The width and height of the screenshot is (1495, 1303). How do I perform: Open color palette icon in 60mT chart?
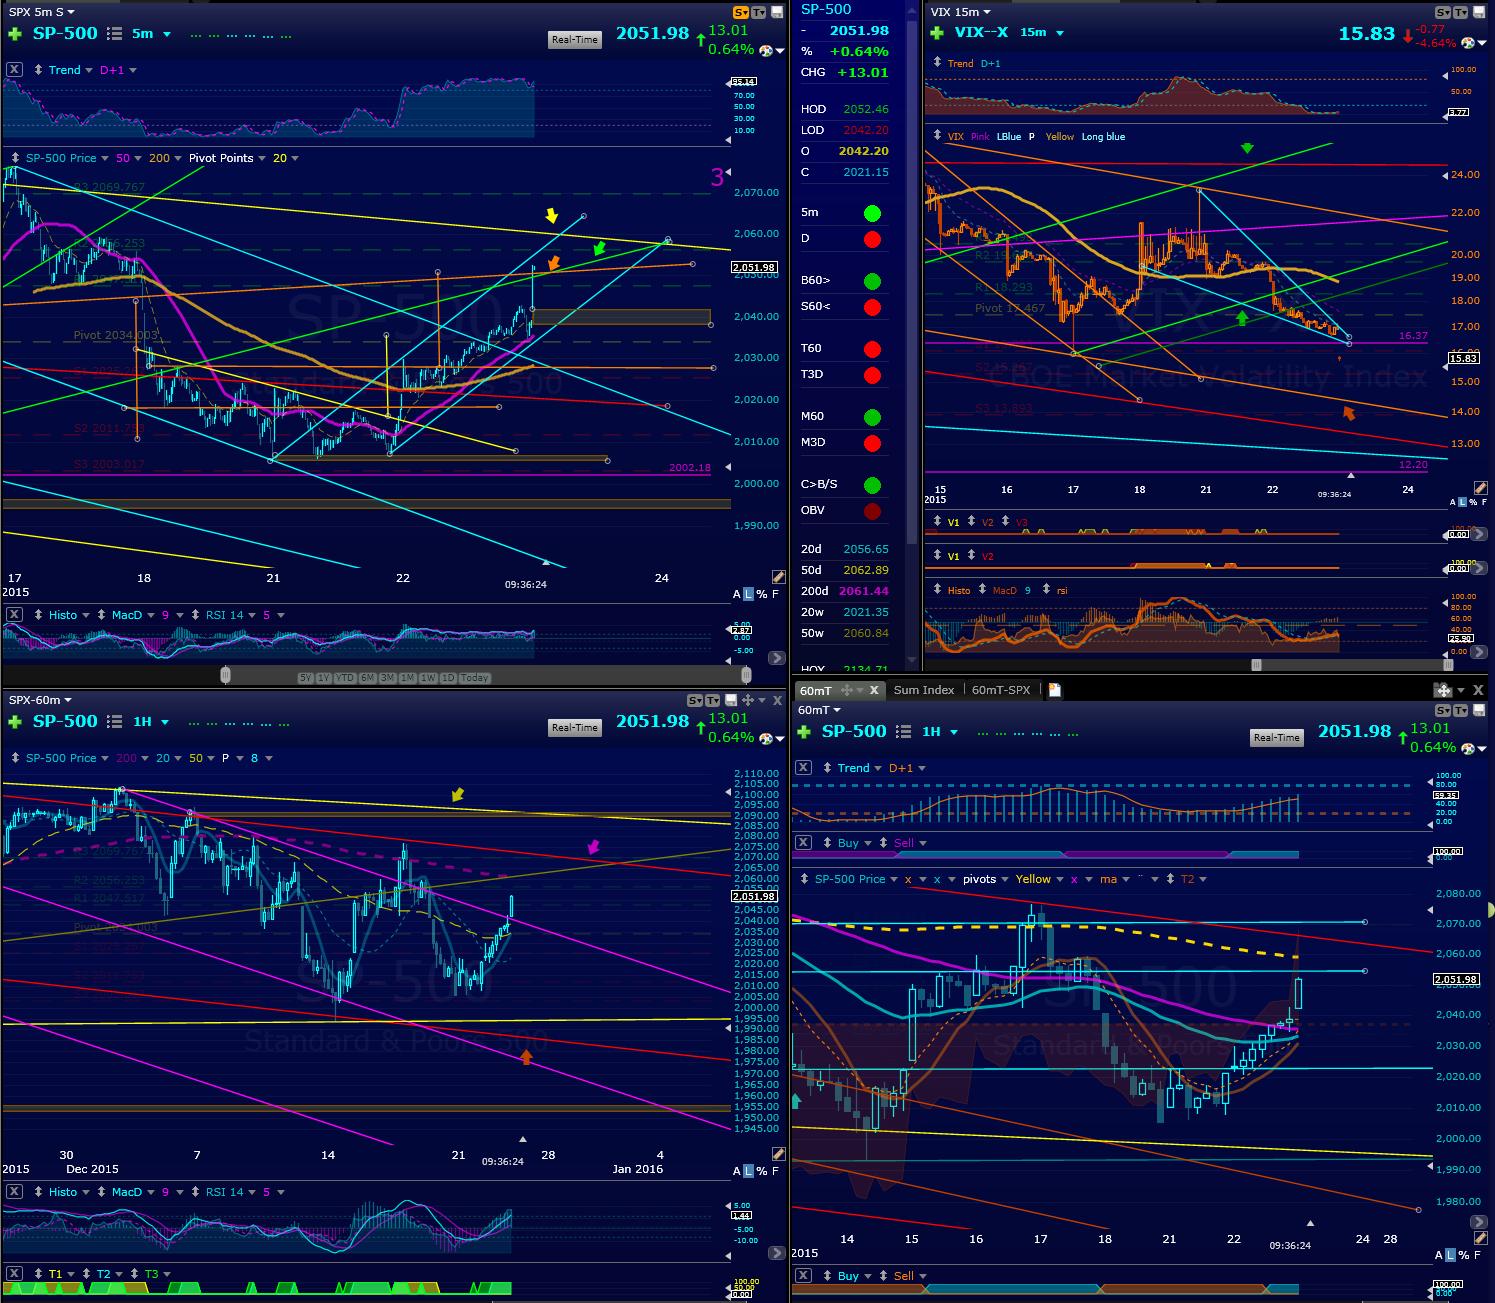tap(1468, 748)
